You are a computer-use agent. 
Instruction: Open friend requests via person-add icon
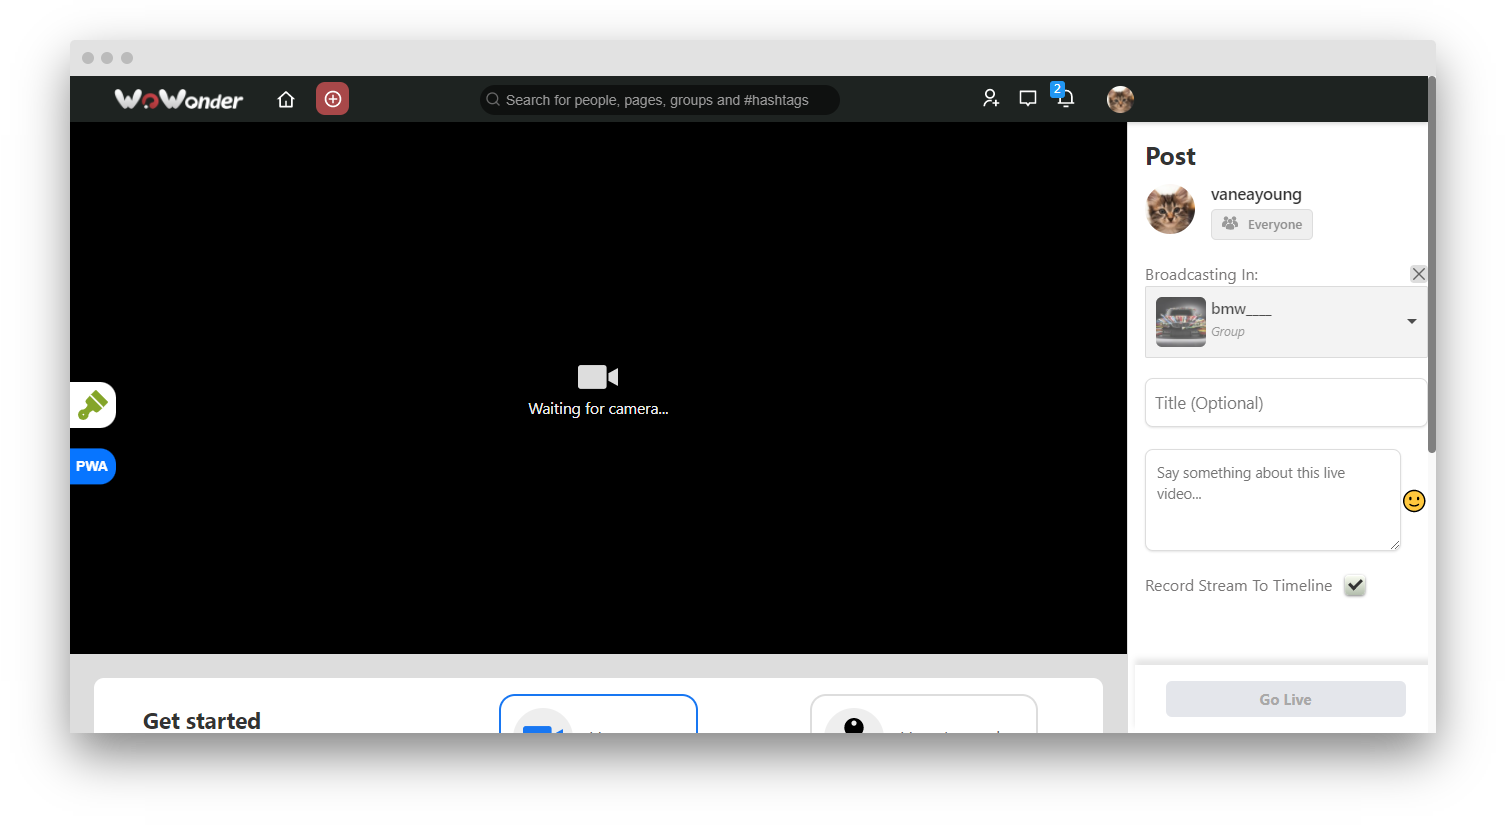(991, 98)
